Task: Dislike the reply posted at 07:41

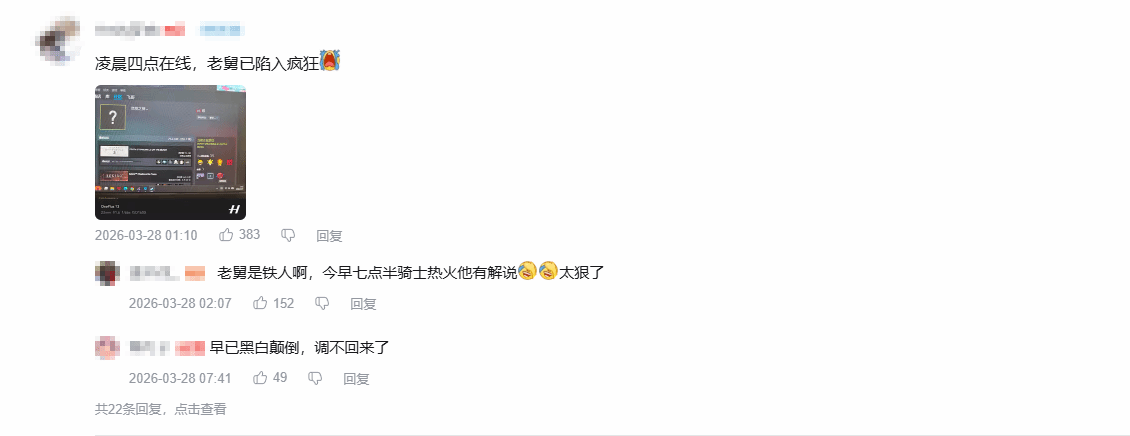Action: tap(315, 378)
